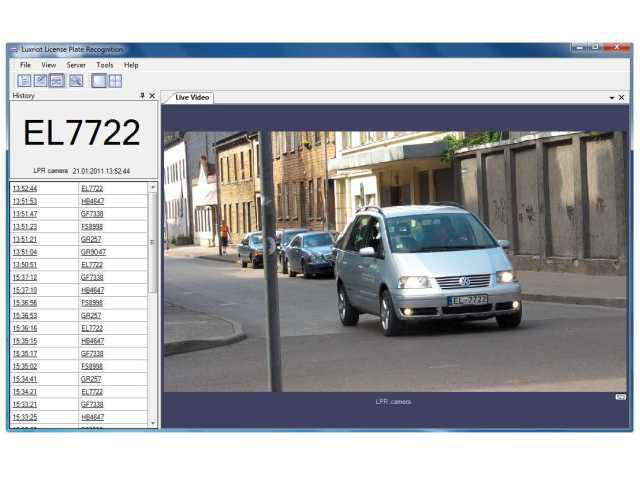Open the Live Video tab list dropdown
The width and height of the screenshot is (640, 480).
[x=611, y=98]
